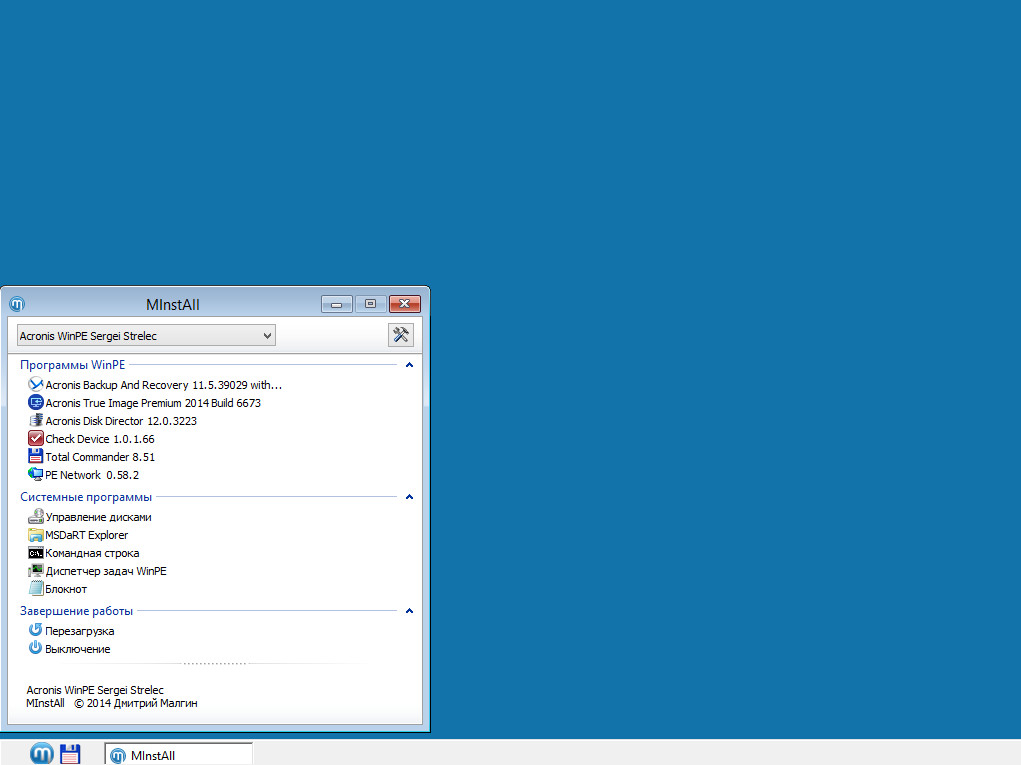This screenshot has width=1021, height=765.
Task: Open Командная строка entry
Action: (92, 553)
